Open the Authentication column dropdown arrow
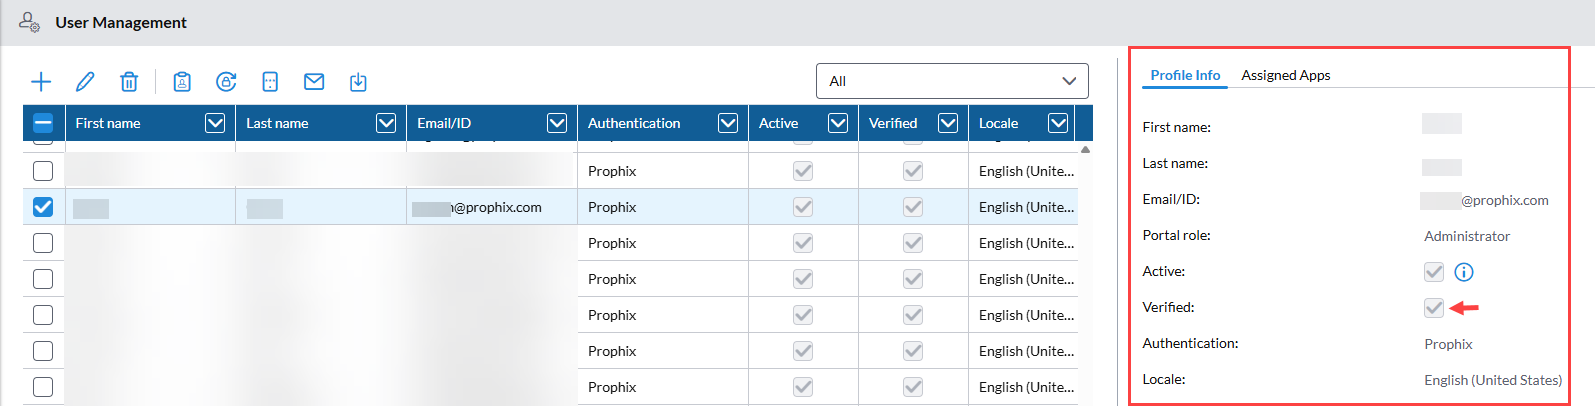The image size is (1595, 406). 728,123
